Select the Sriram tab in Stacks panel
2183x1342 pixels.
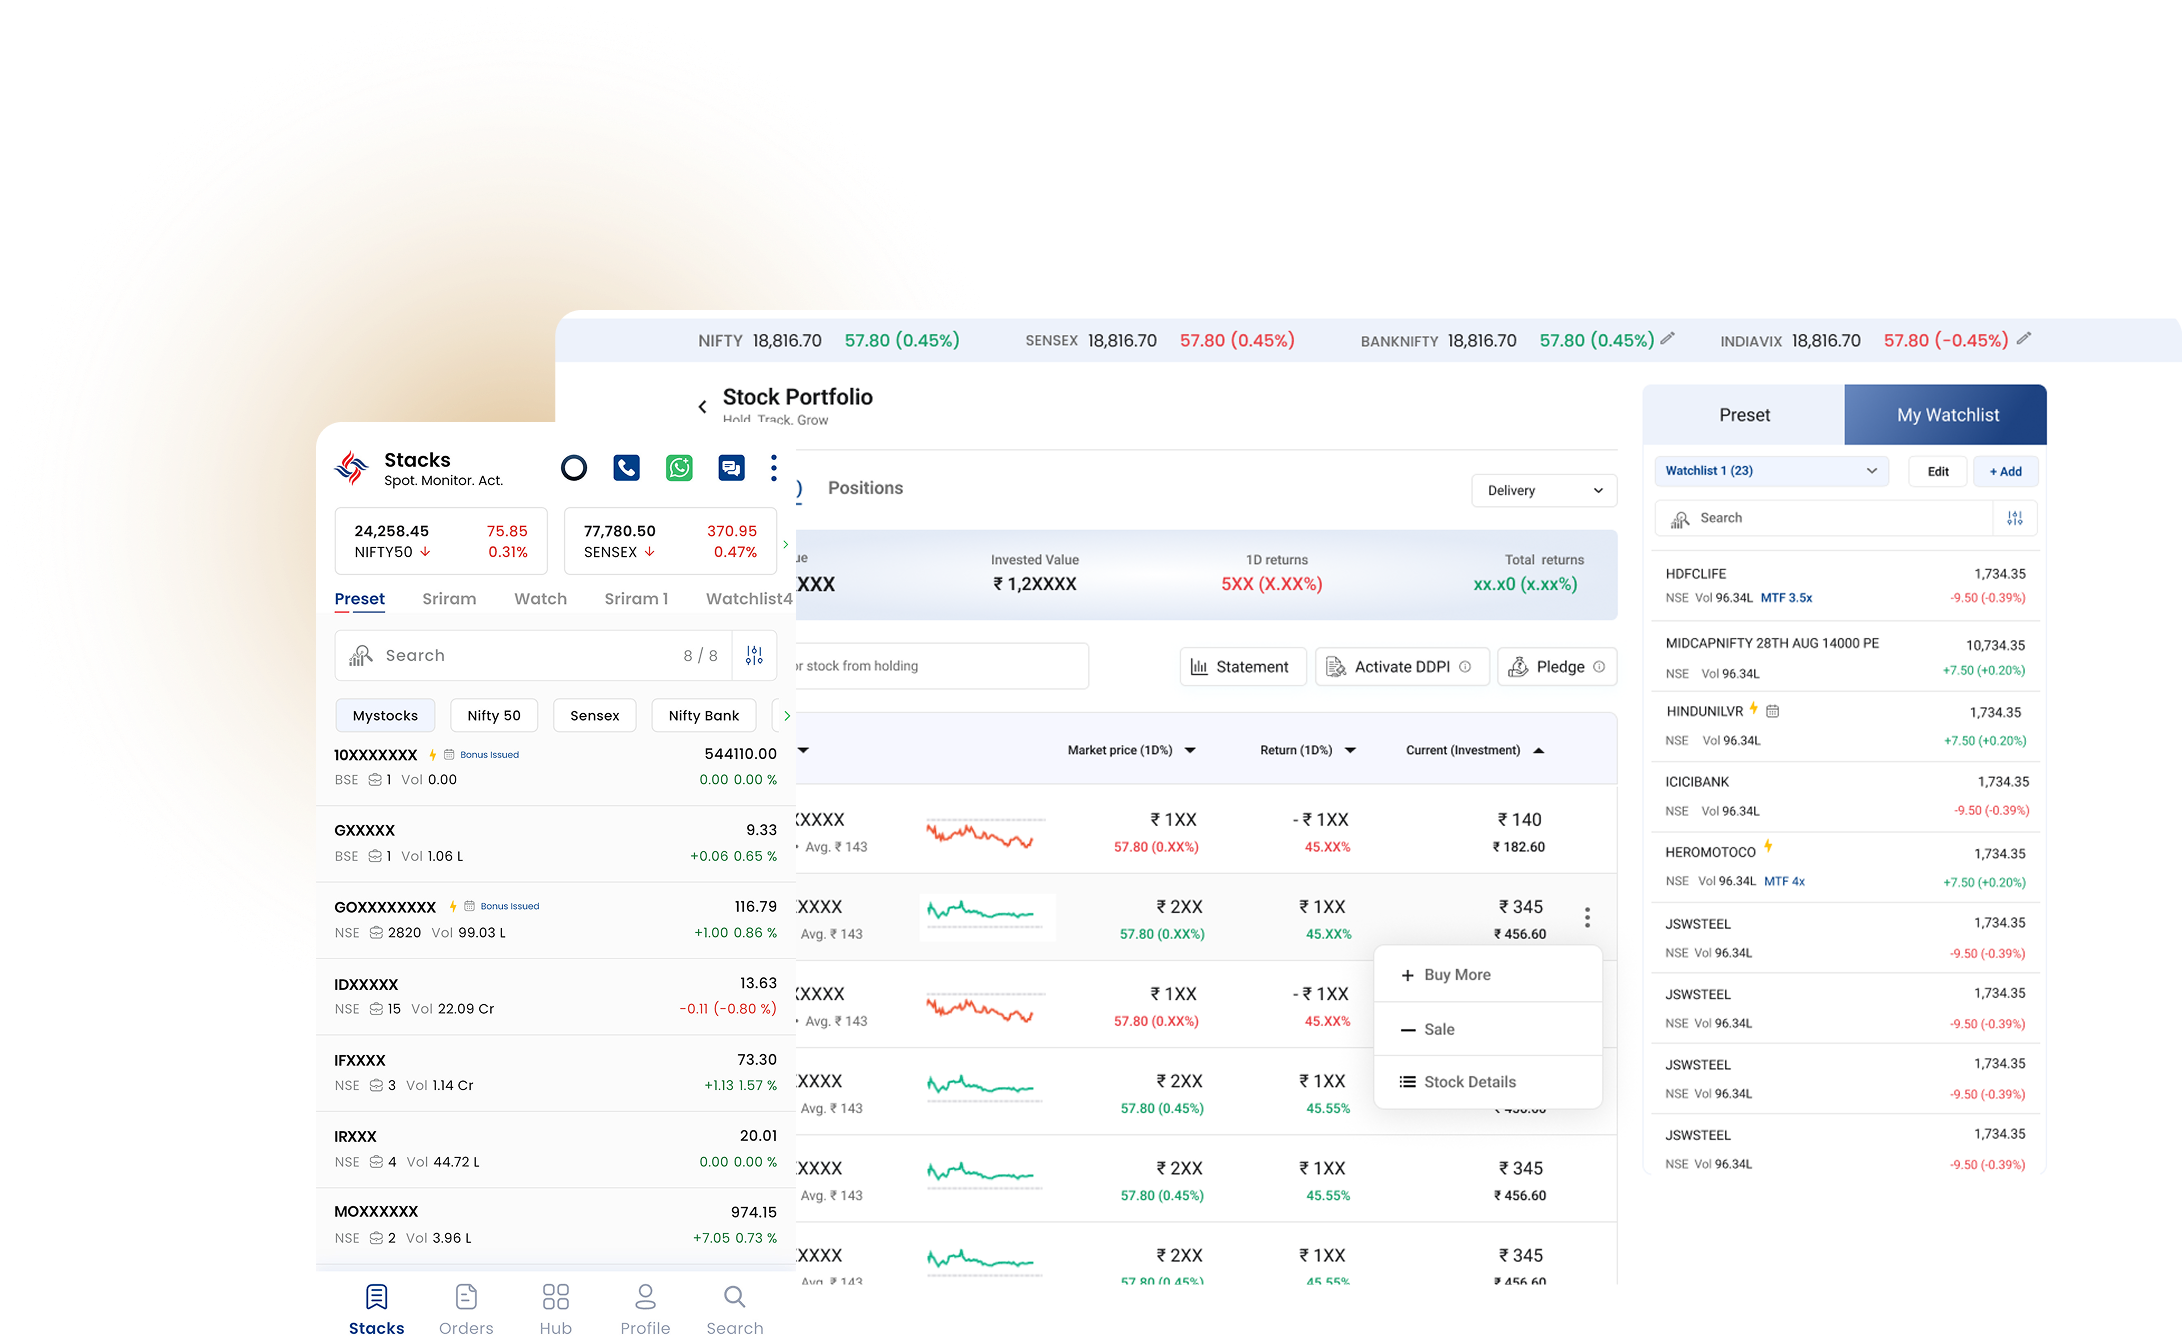449,599
